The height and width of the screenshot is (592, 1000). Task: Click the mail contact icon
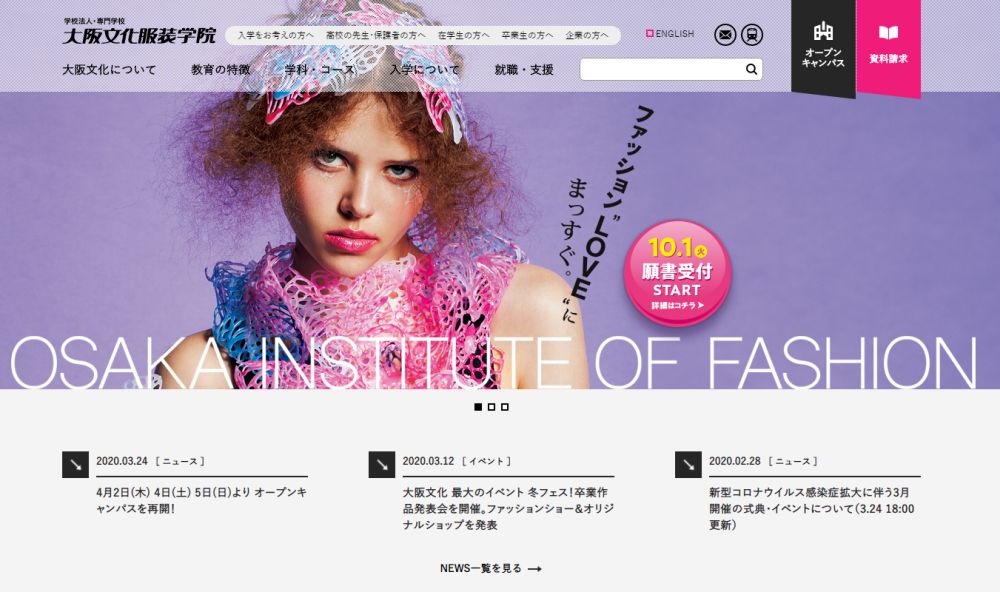coord(724,34)
